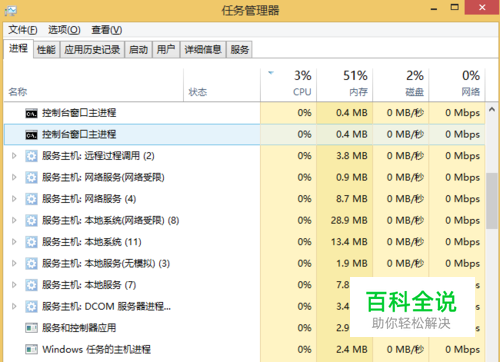
Task: Click the 2.4 MB memory value
Action: (x=352, y=349)
